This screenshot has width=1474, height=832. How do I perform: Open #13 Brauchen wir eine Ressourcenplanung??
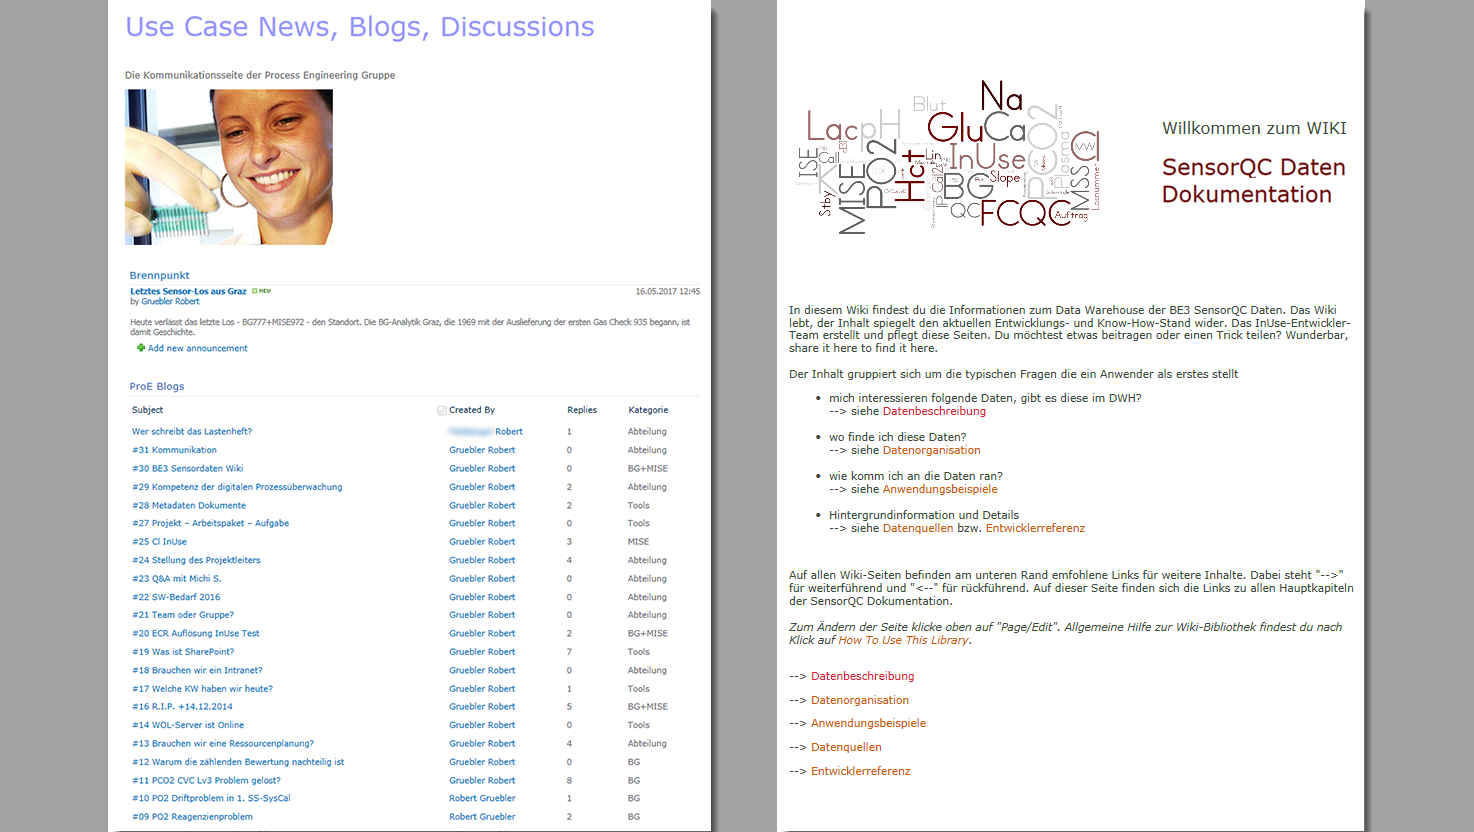(x=223, y=743)
